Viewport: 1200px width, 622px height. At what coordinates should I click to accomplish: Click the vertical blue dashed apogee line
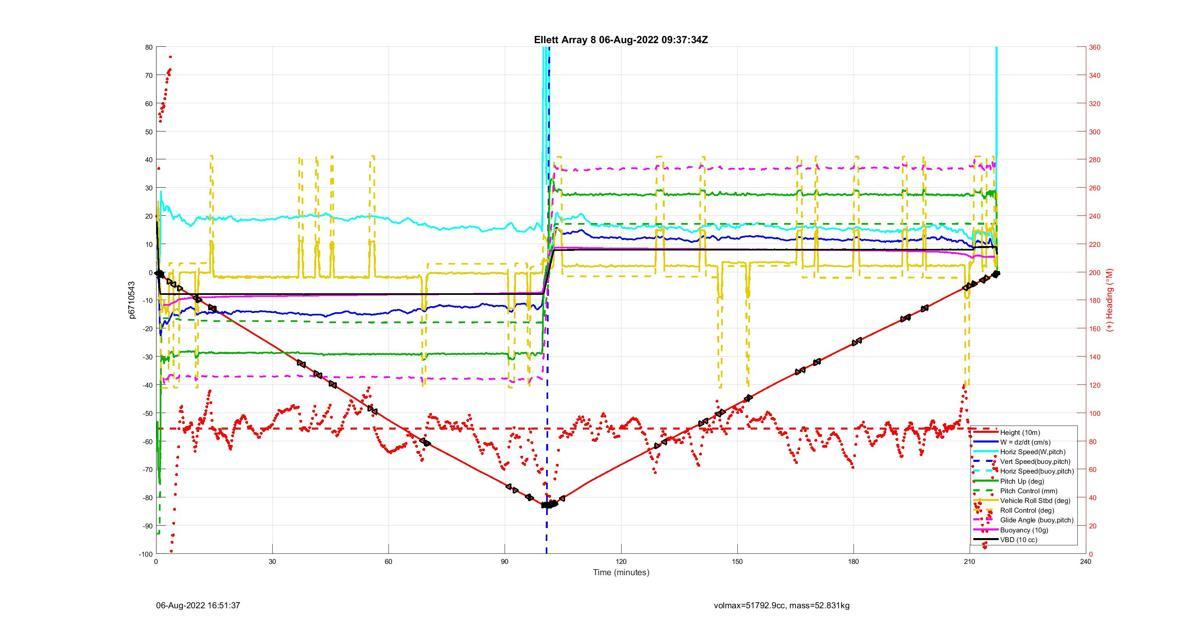pyautogui.click(x=547, y=300)
